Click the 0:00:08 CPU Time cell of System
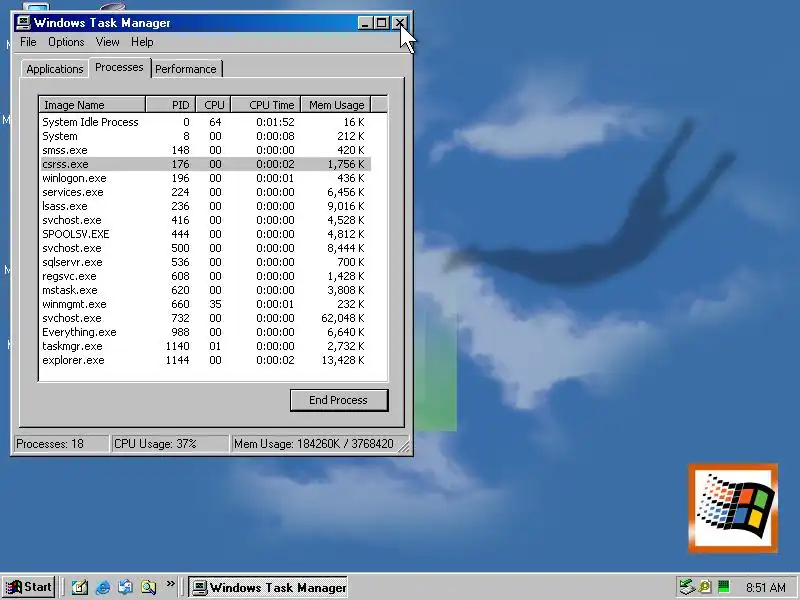 pyautogui.click(x=276, y=136)
